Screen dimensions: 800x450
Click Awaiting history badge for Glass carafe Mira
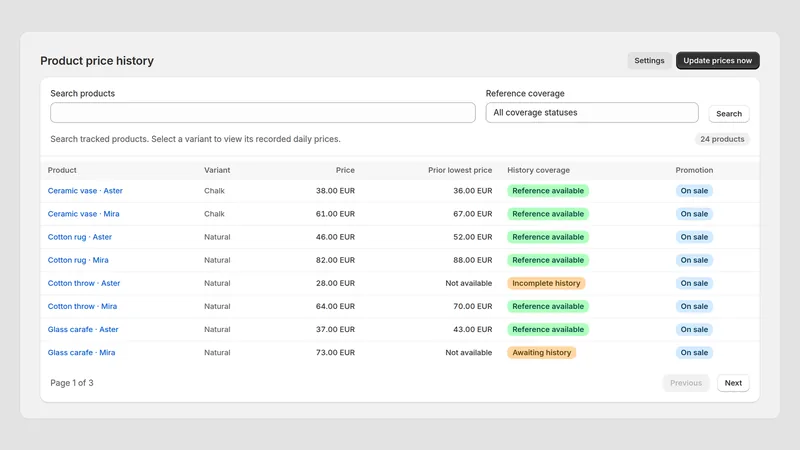click(x=541, y=353)
